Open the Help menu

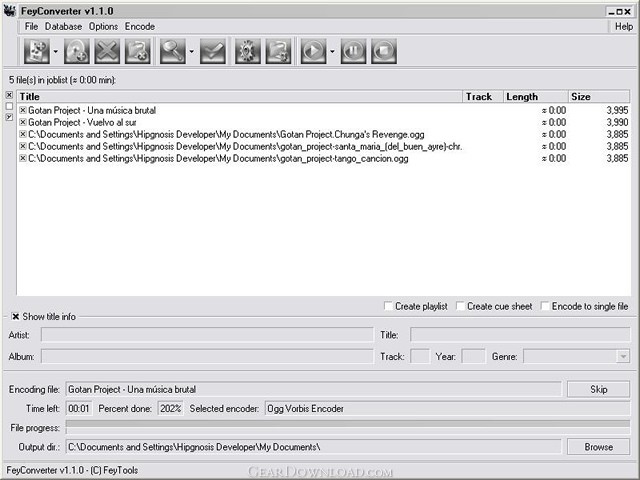[x=624, y=27]
